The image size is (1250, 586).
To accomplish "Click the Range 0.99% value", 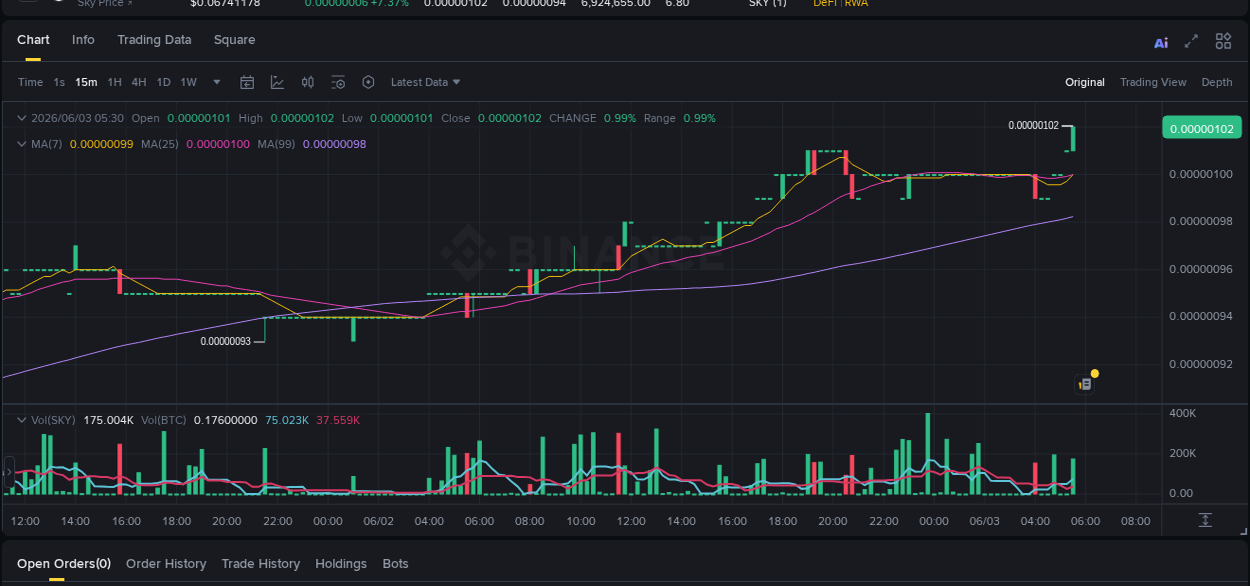I will 700,118.
